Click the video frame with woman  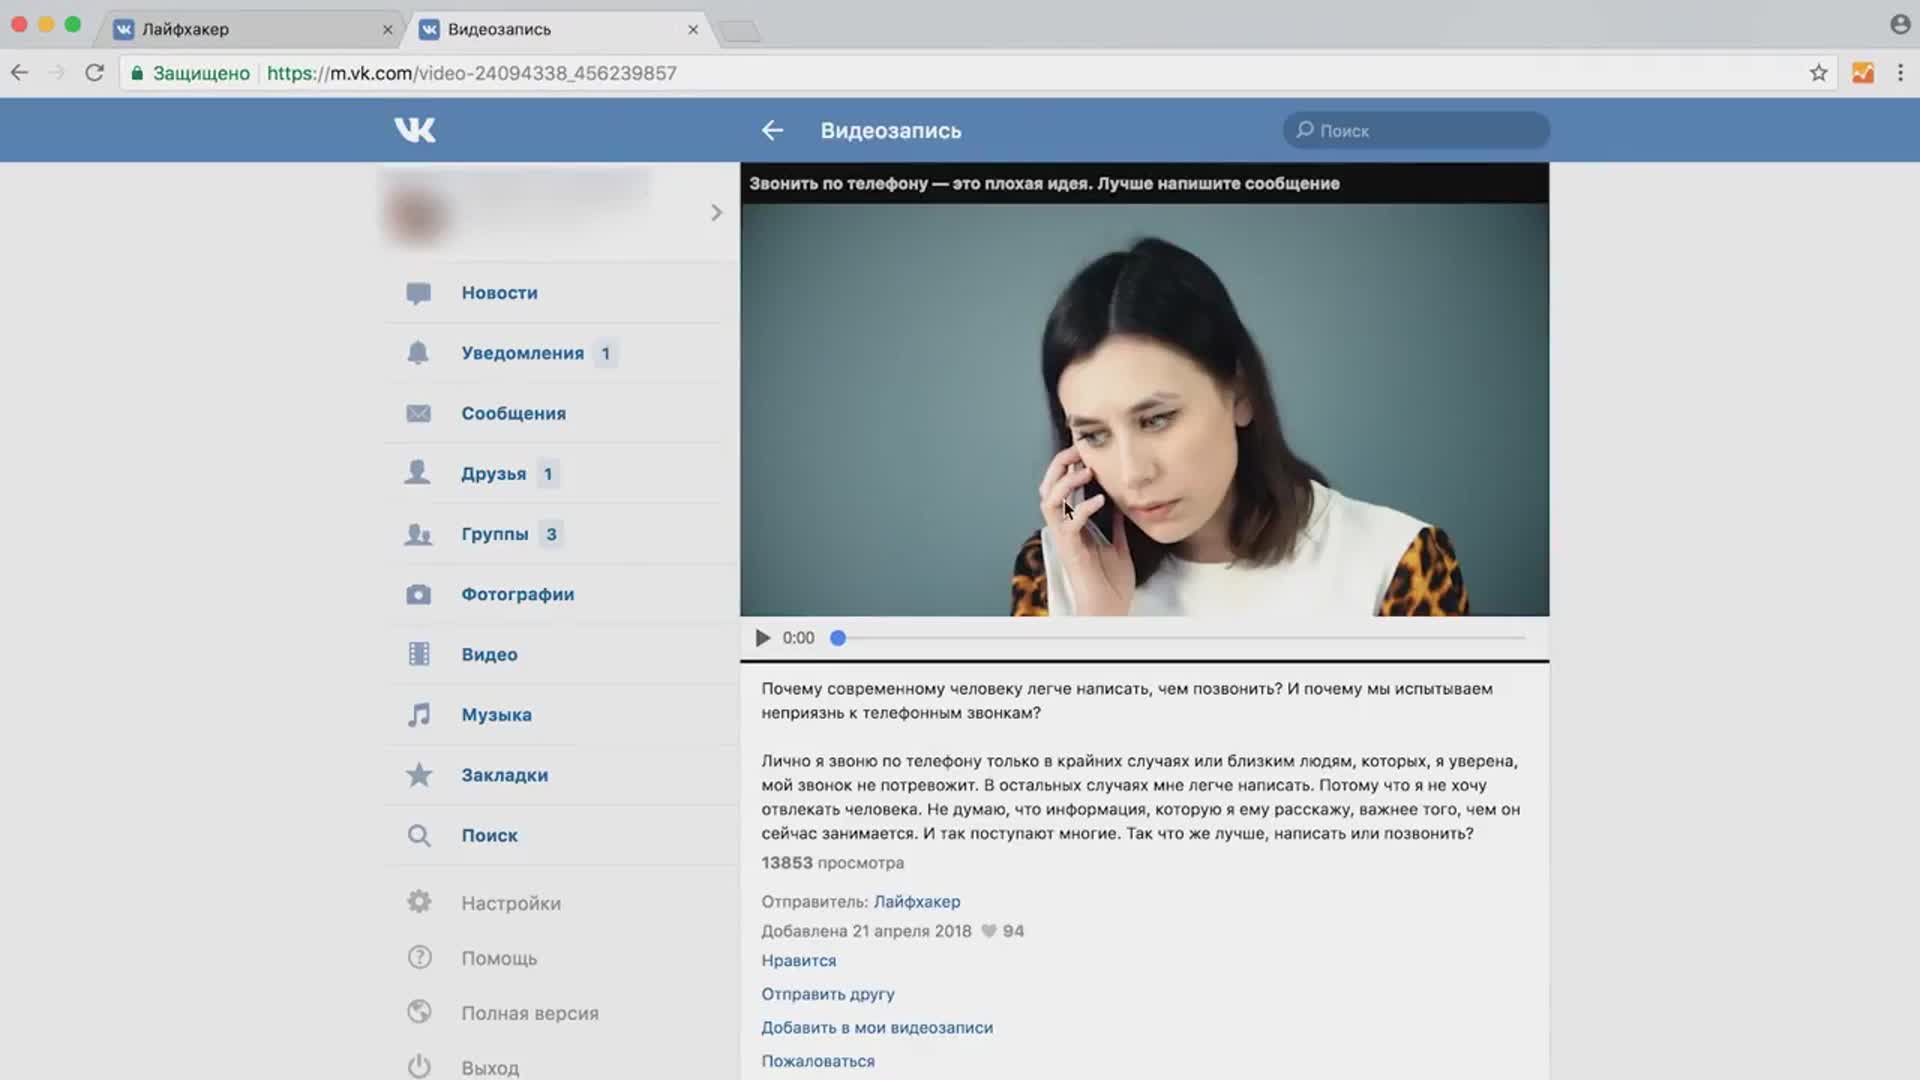1144,409
